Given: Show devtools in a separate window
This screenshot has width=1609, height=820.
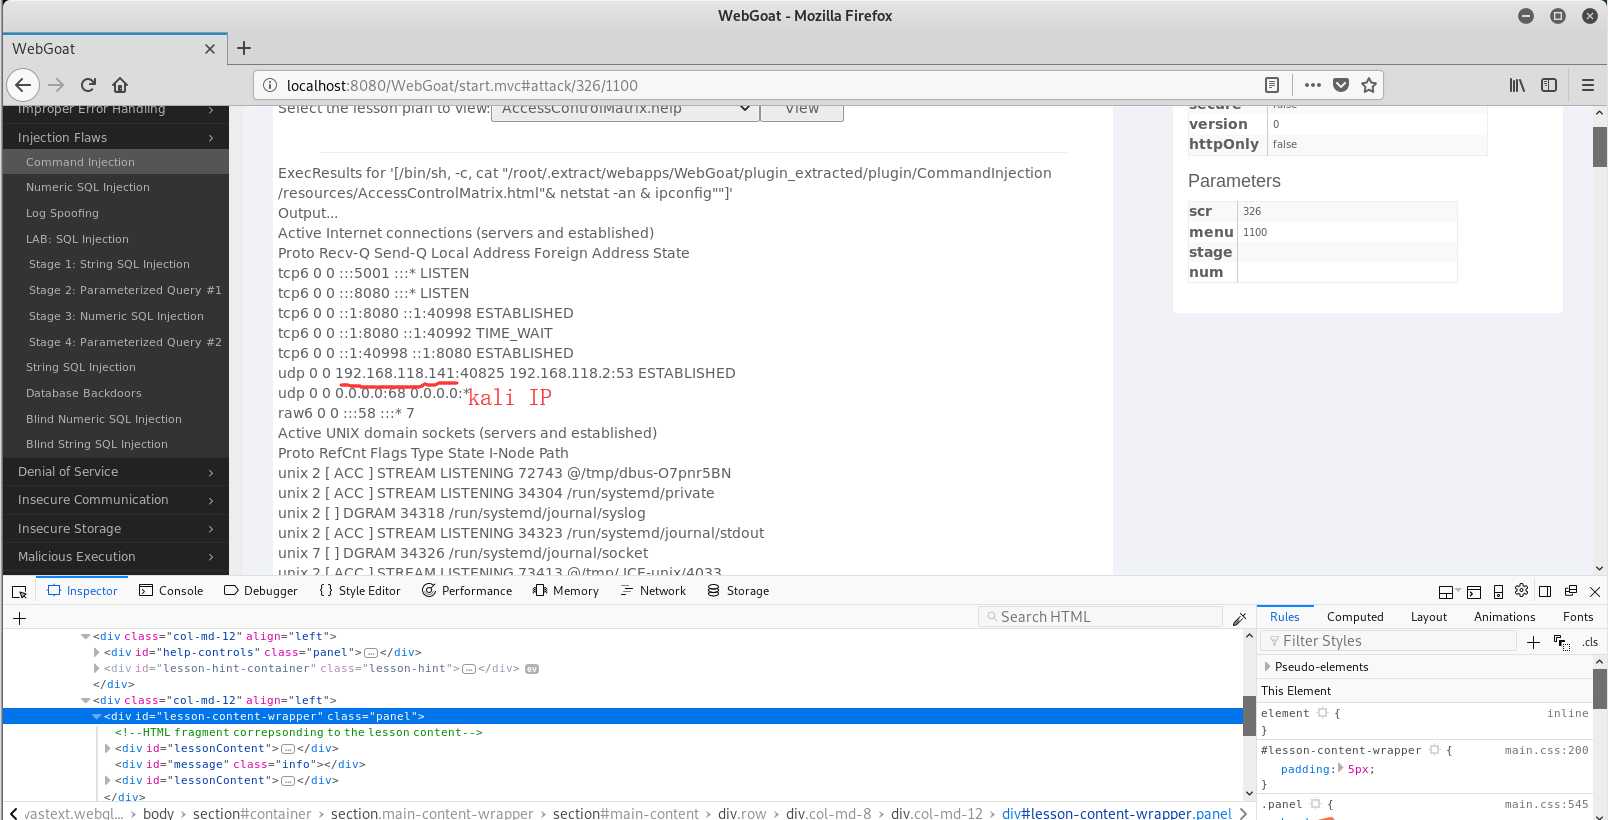Looking at the screenshot, I should pyautogui.click(x=1571, y=592).
